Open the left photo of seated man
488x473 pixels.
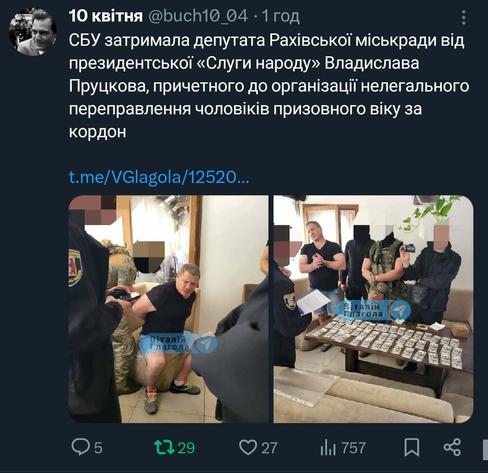click(x=168, y=309)
